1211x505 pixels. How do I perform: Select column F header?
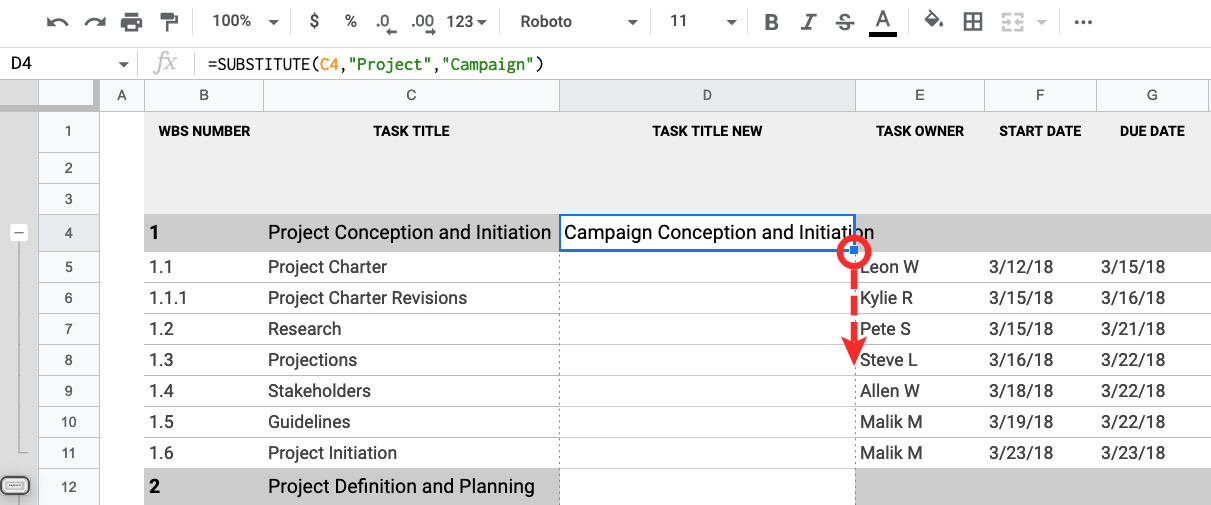pyautogui.click(x=1040, y=95)
